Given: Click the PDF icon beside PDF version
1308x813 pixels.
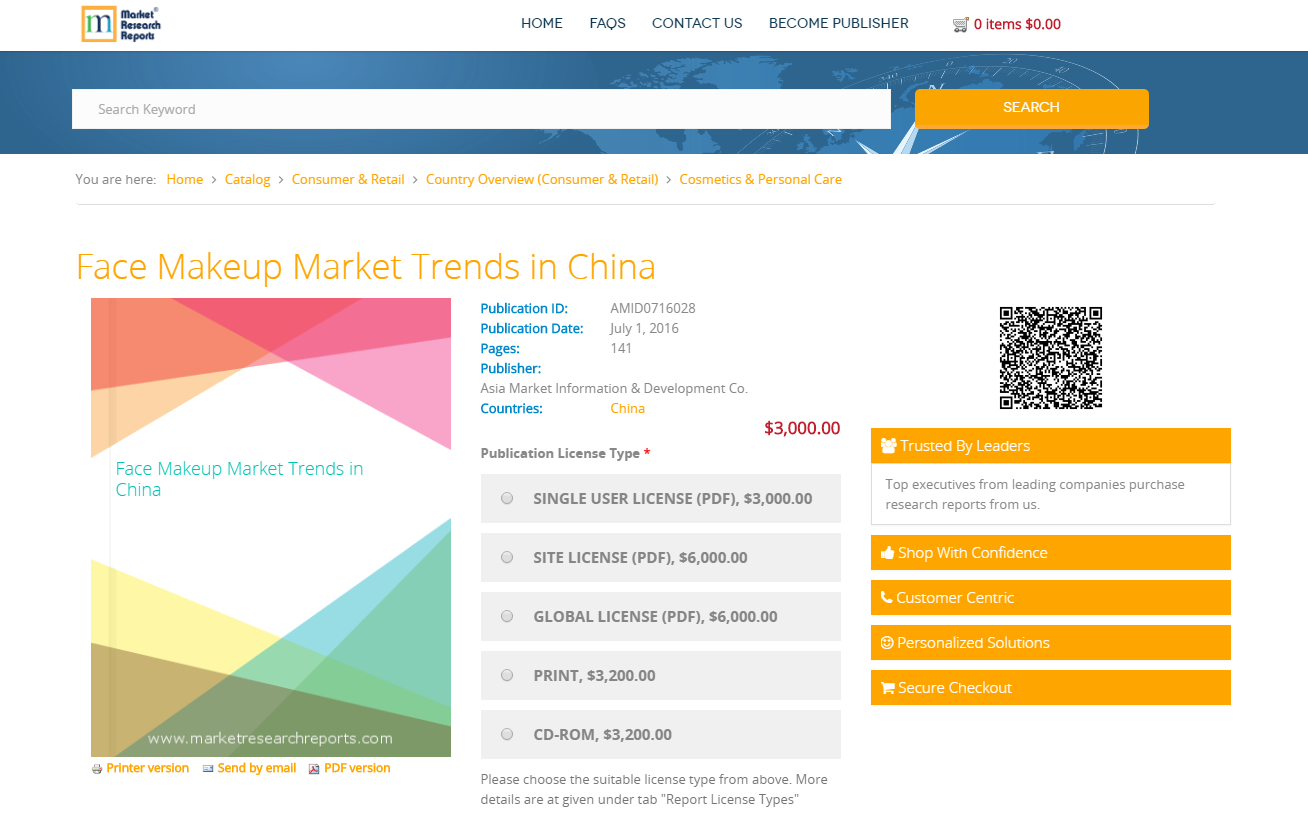Looking at the screenshot, I should [314, 769].
